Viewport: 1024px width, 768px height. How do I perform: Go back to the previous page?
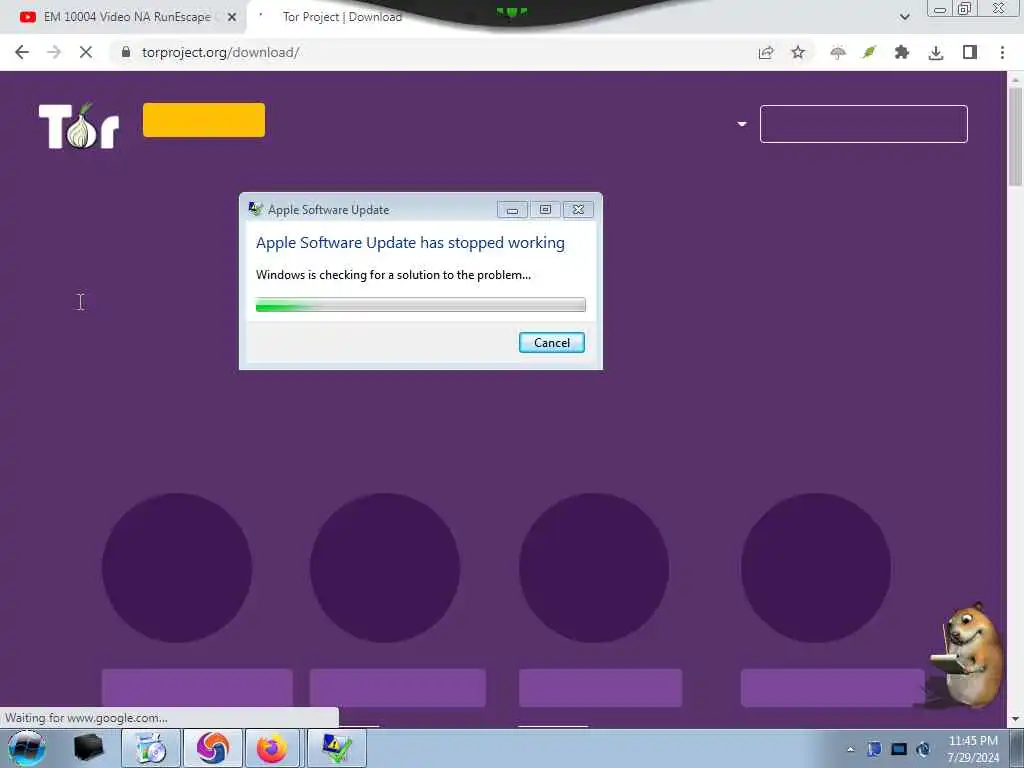[x=22, y=52]
